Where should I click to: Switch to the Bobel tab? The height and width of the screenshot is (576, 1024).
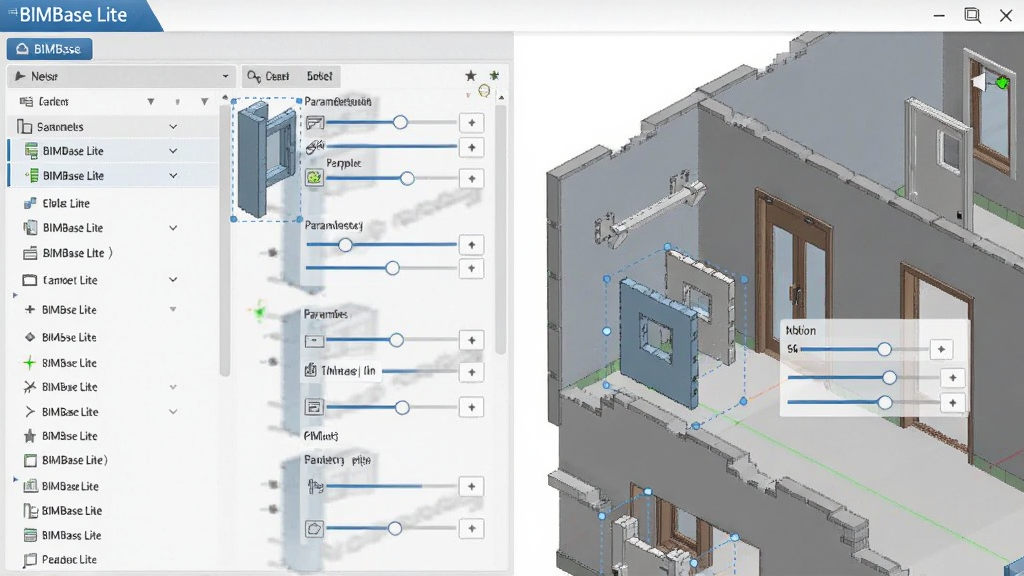319,76
